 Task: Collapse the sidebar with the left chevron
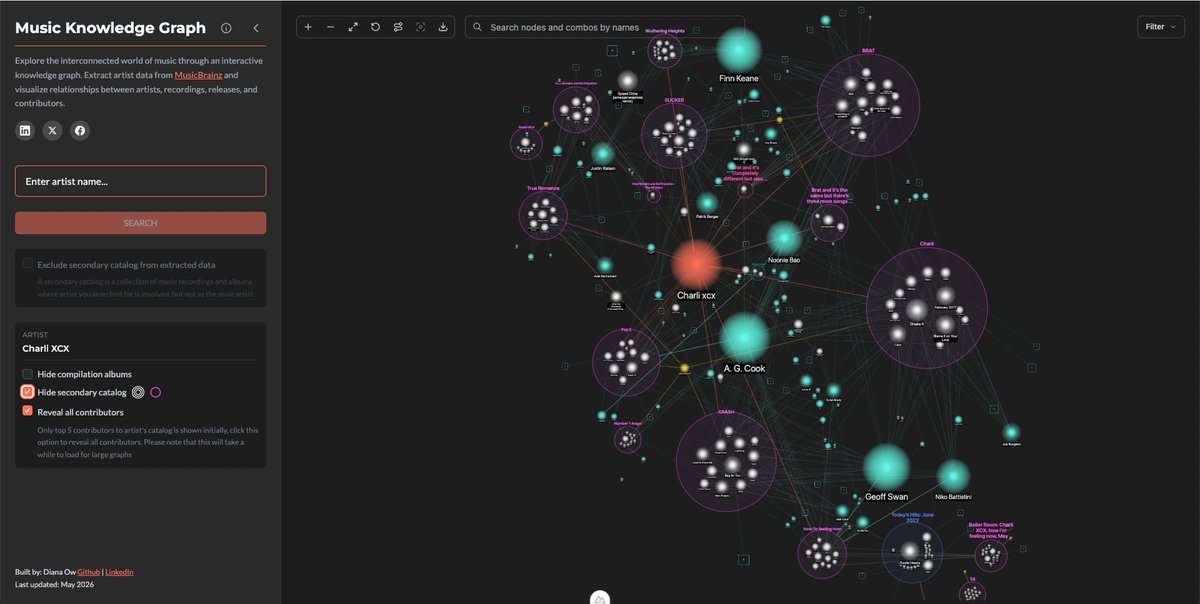tap(256, 28)
